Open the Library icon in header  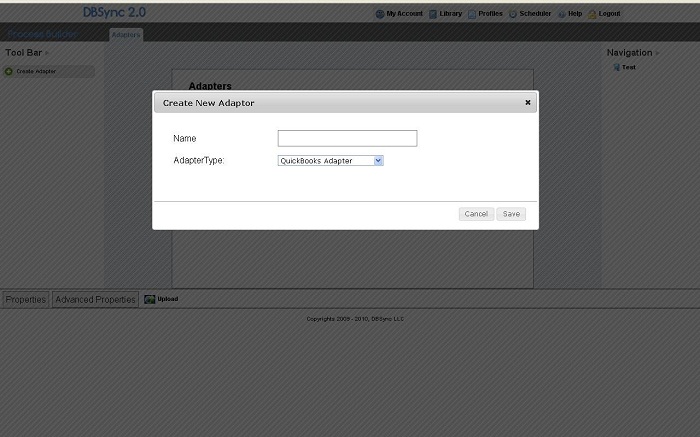point(433,14)
